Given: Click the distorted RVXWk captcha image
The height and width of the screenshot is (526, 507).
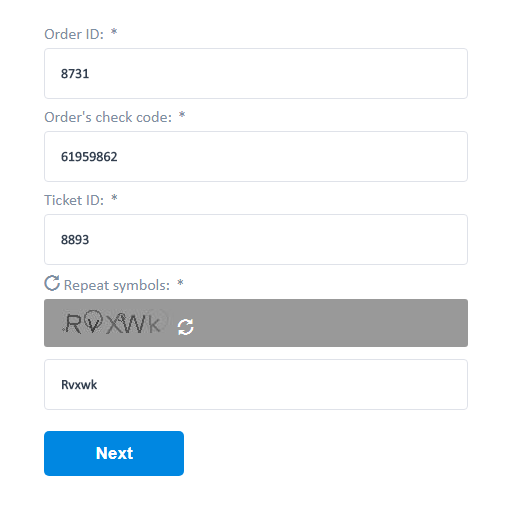Looking at the screenshot, I should tap(115, 322).
